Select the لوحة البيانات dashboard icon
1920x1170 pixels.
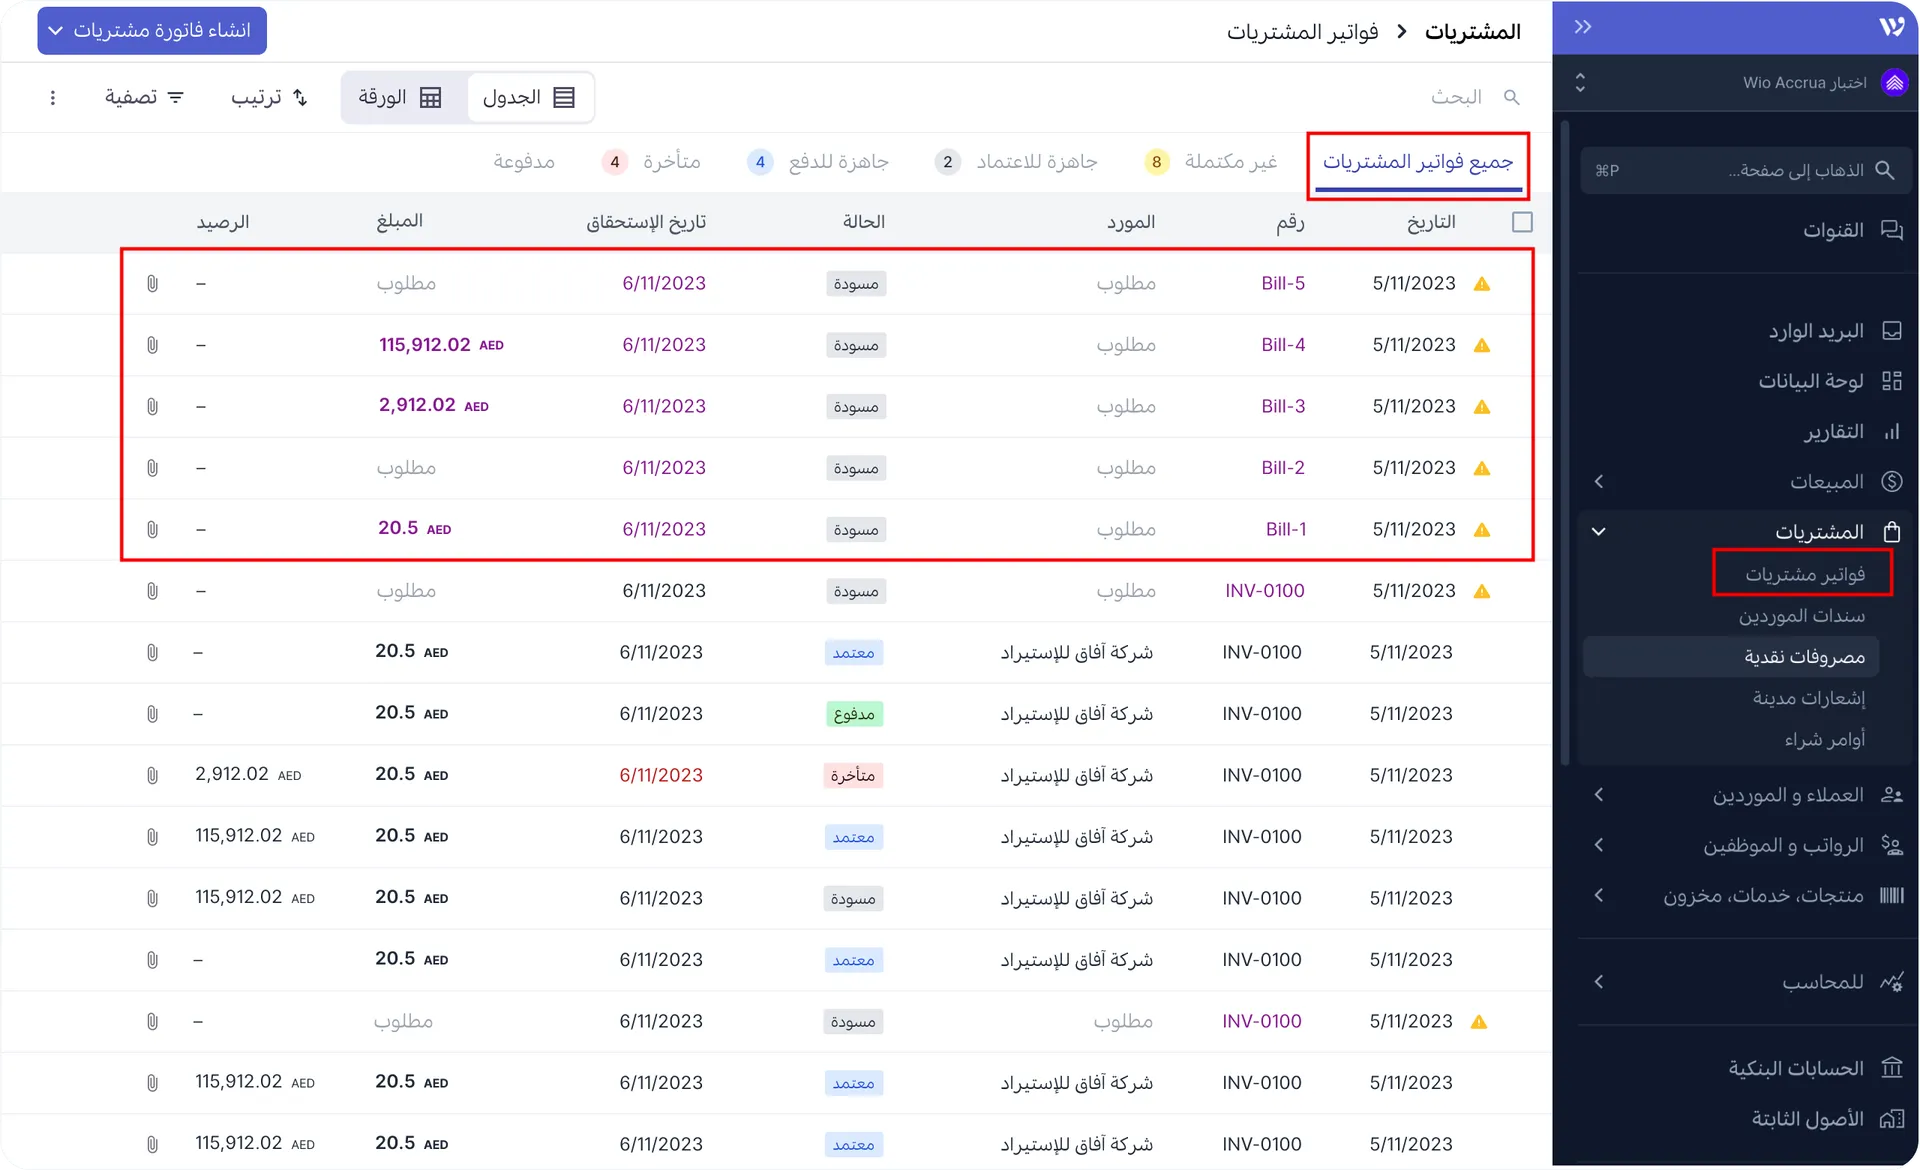pyautogui.click(x=1893, y=380)
